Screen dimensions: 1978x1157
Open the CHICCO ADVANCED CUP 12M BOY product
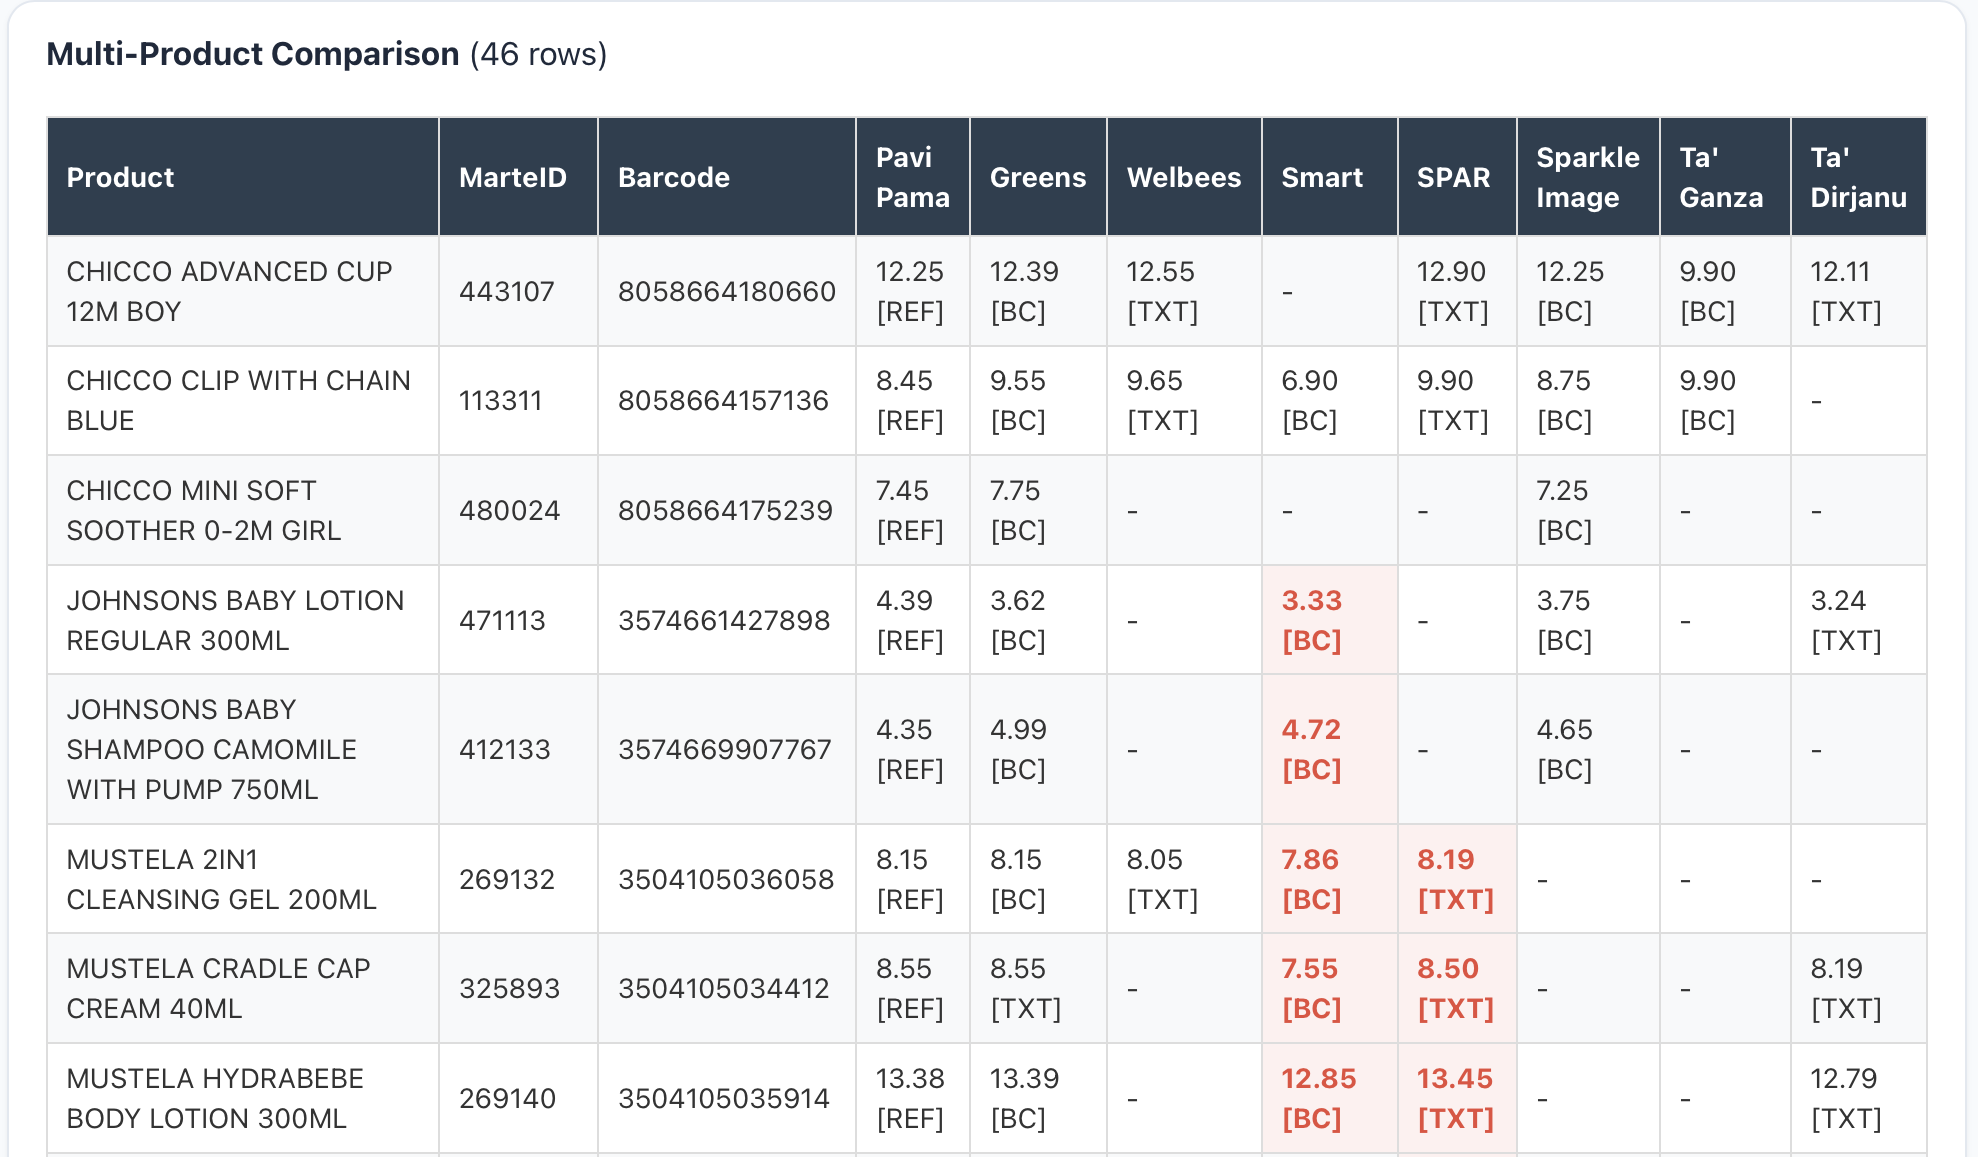pyautogui.click(x=228, y=291)
